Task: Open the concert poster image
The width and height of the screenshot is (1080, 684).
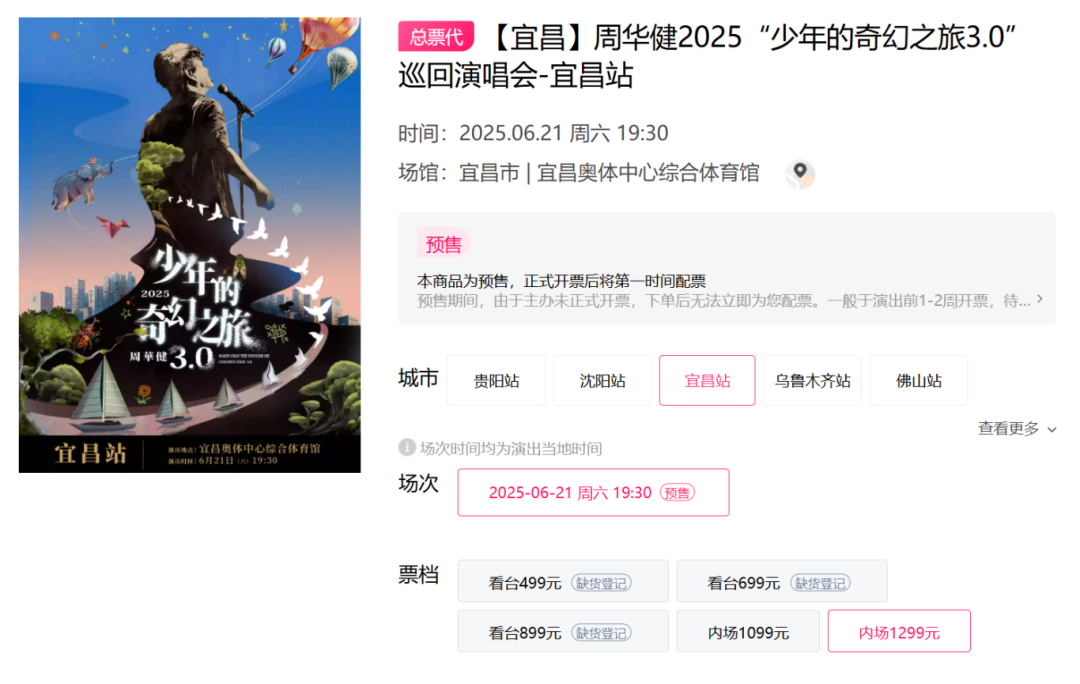Action: click(189, 245)
